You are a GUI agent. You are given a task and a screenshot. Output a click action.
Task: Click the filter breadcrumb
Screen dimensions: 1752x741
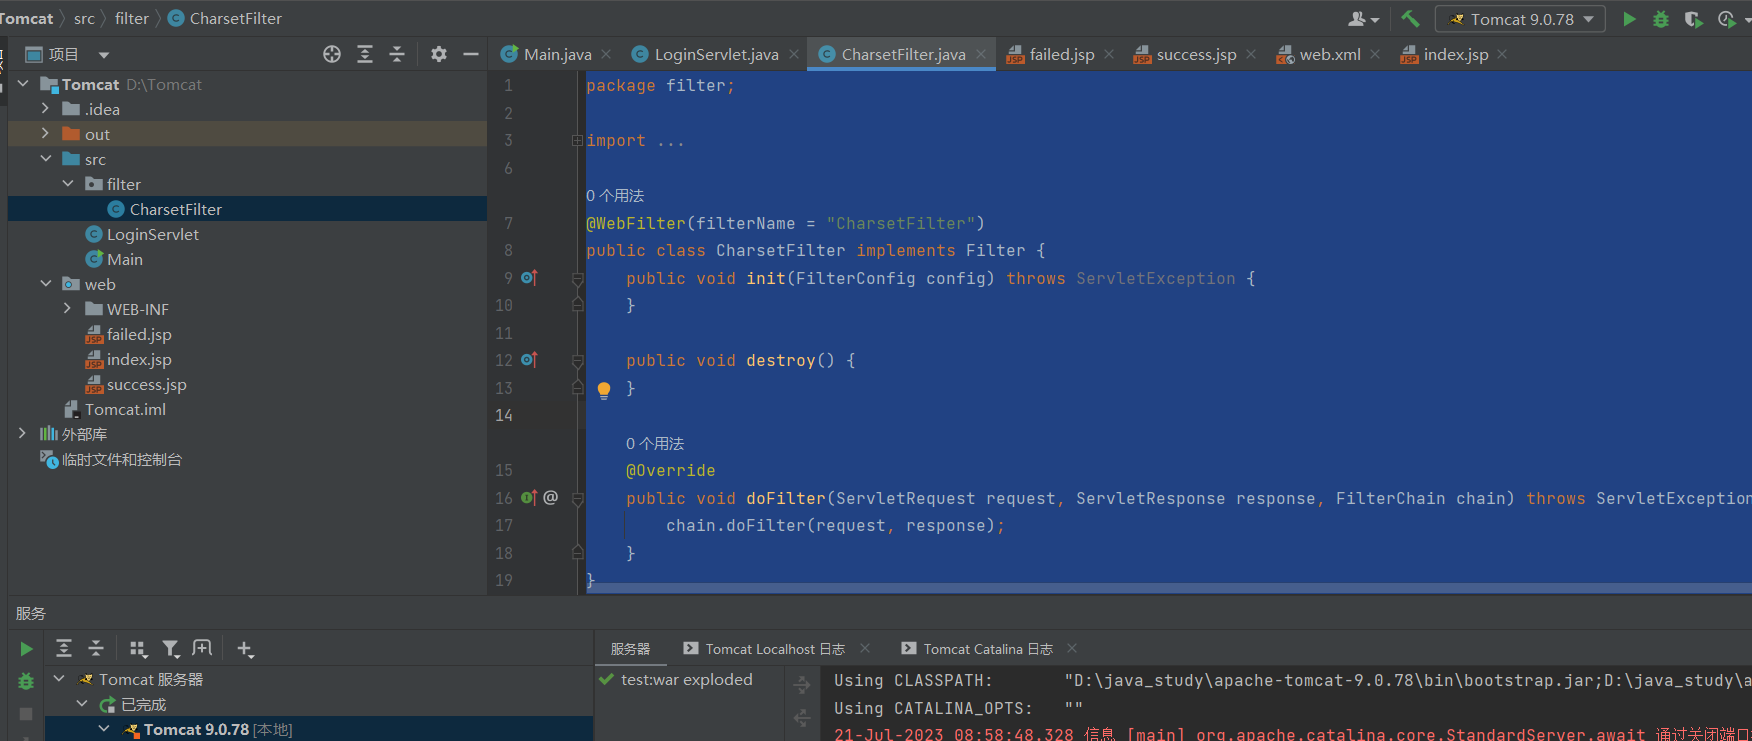point(132,18)
